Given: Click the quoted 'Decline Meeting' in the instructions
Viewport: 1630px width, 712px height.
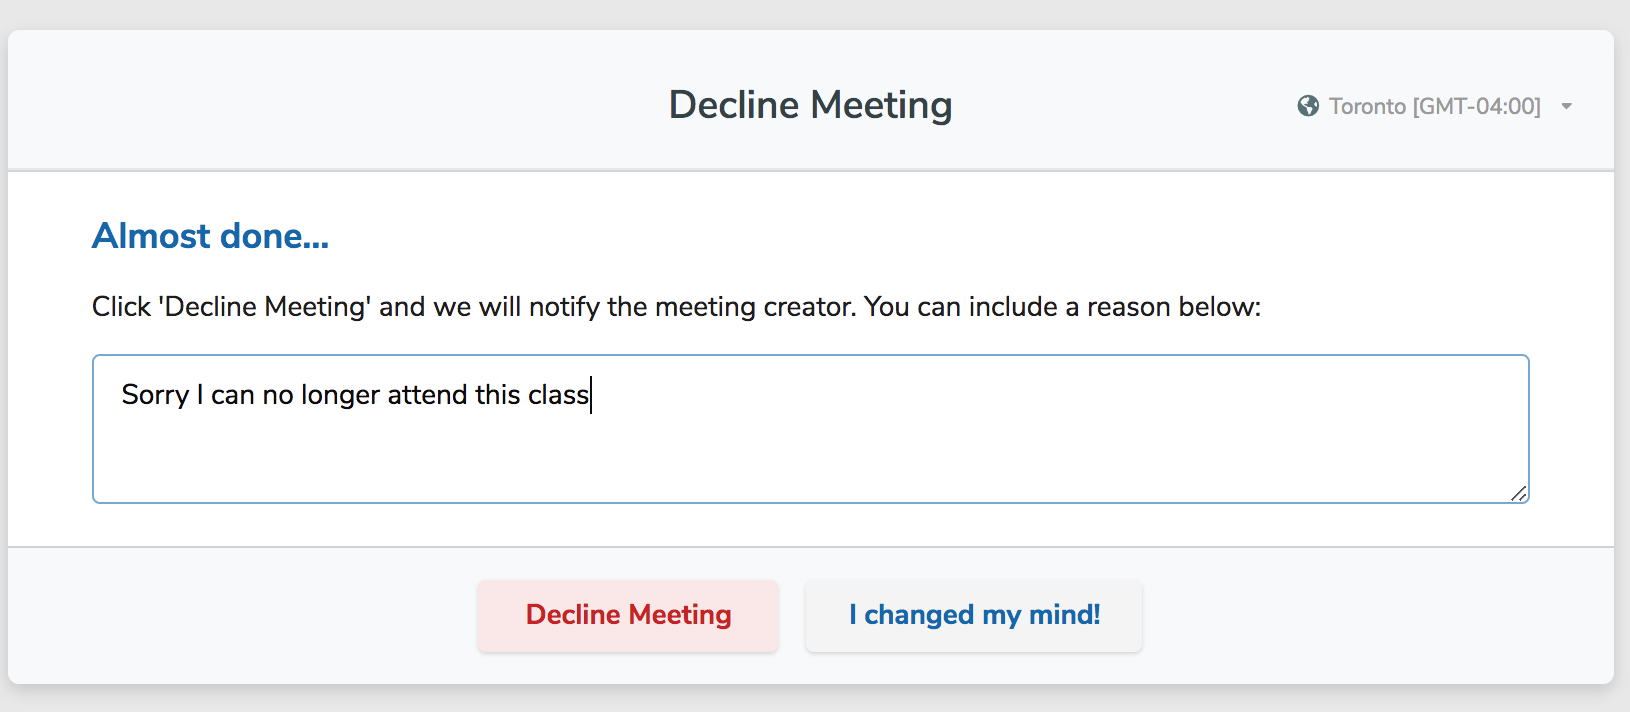Looking at the screenshot, I should point(265,307).
